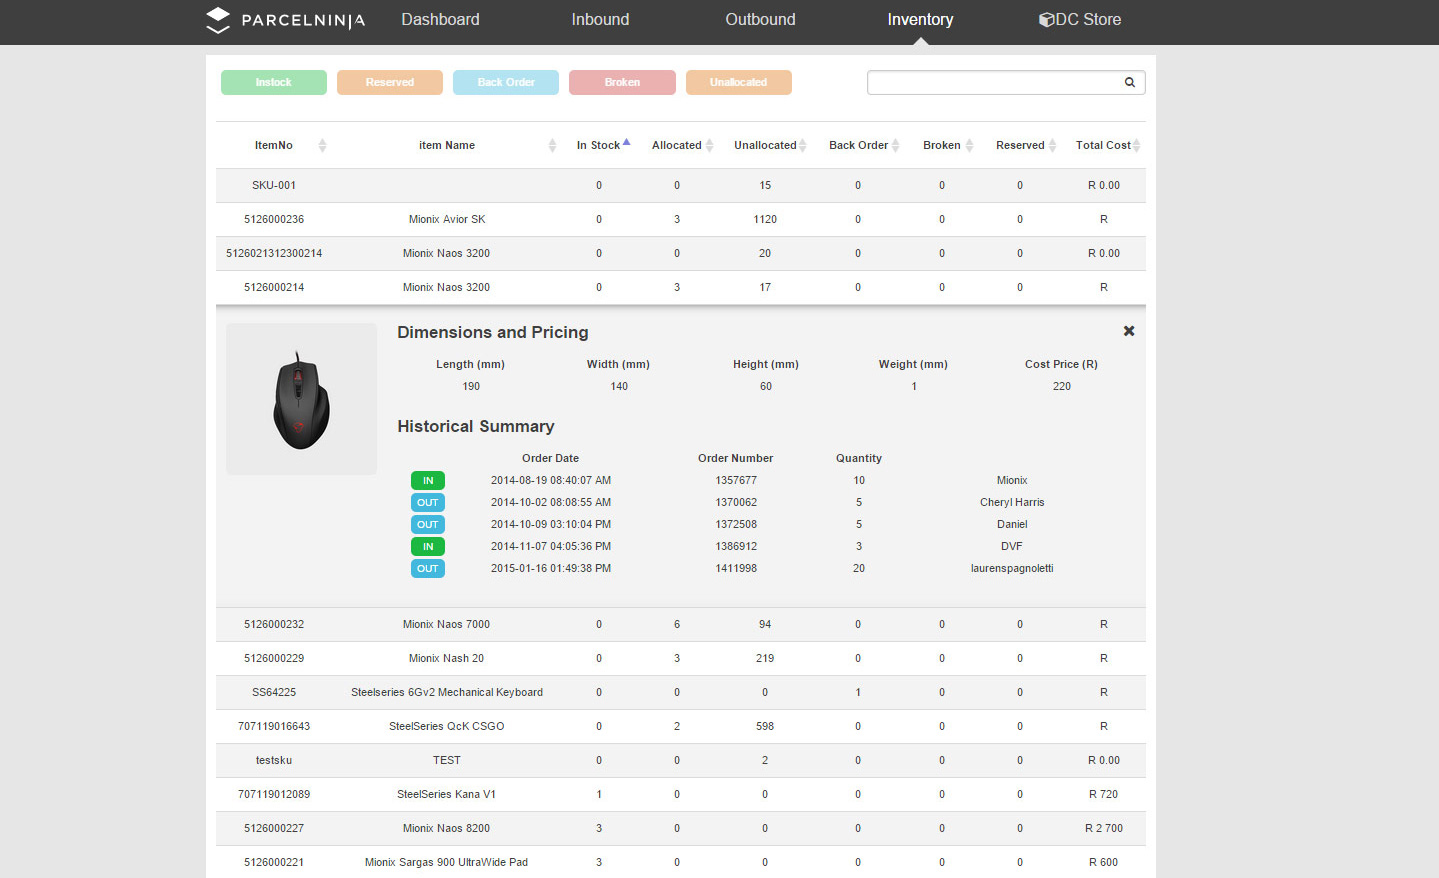The width and height of the screenshot is (1439, 878).
Task: Expand the Mionix Sargas 900 UltraWide Pad row
Action: (x=681, y=862)
